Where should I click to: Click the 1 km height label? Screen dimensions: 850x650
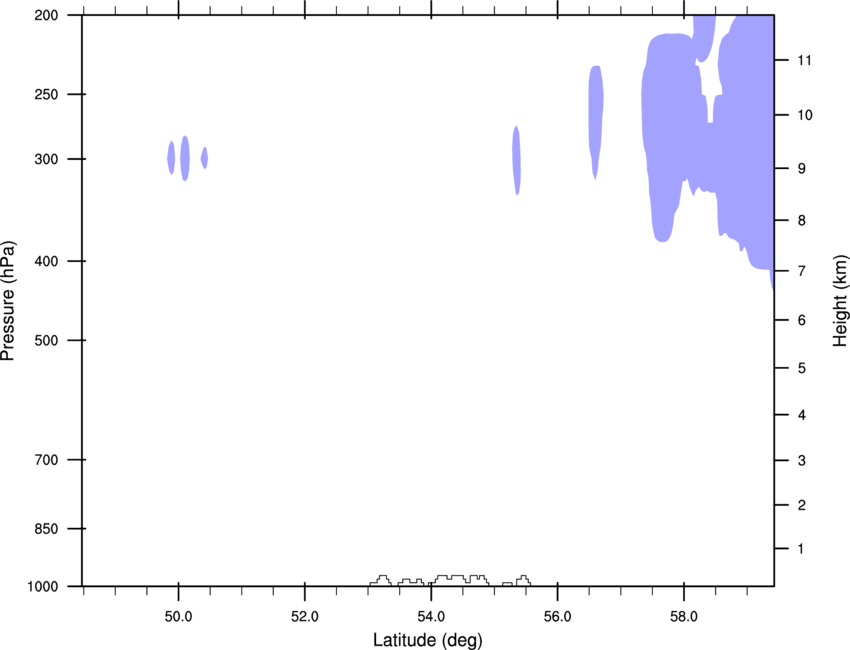point(802,549)
